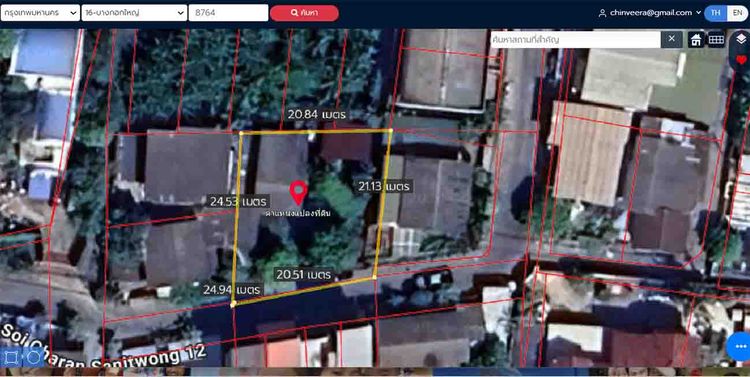750x377 pixels.
Task: Click the user profile icon beside the email
Action: click(603, 13)
